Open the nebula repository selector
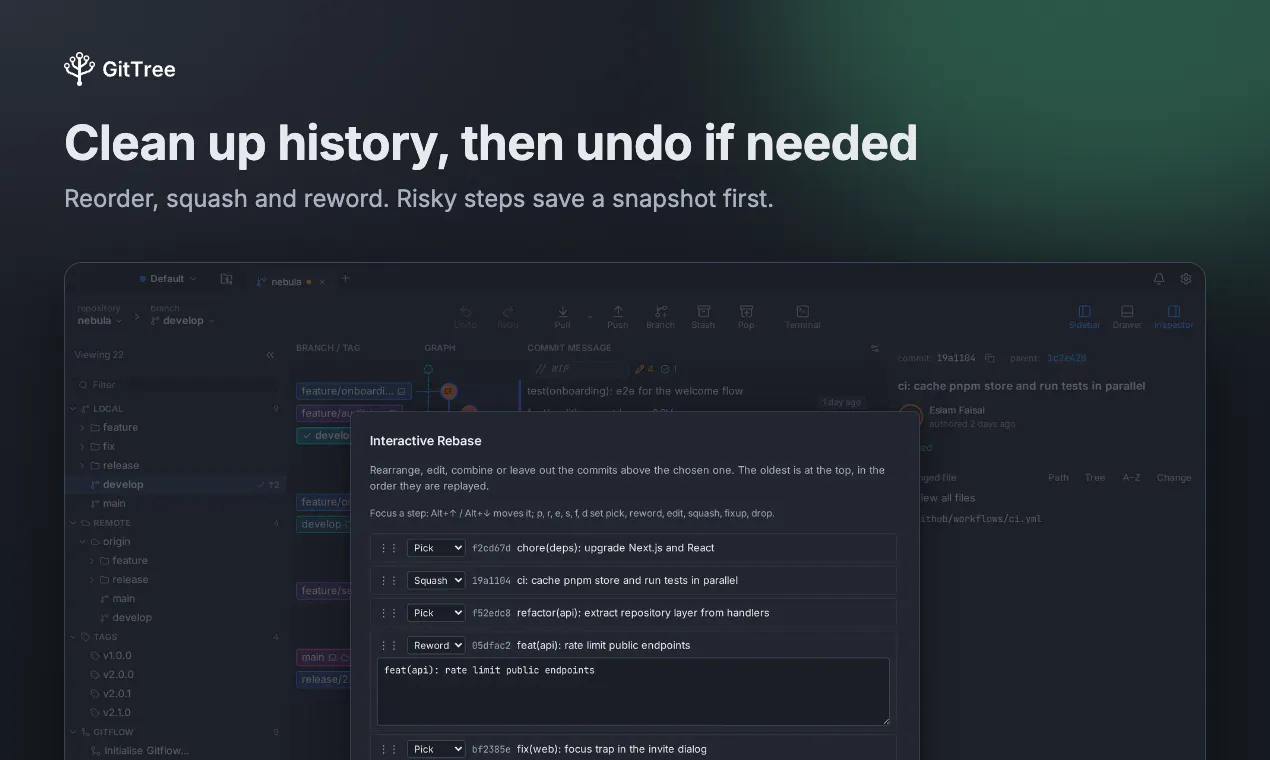 (x=100, y=321)
